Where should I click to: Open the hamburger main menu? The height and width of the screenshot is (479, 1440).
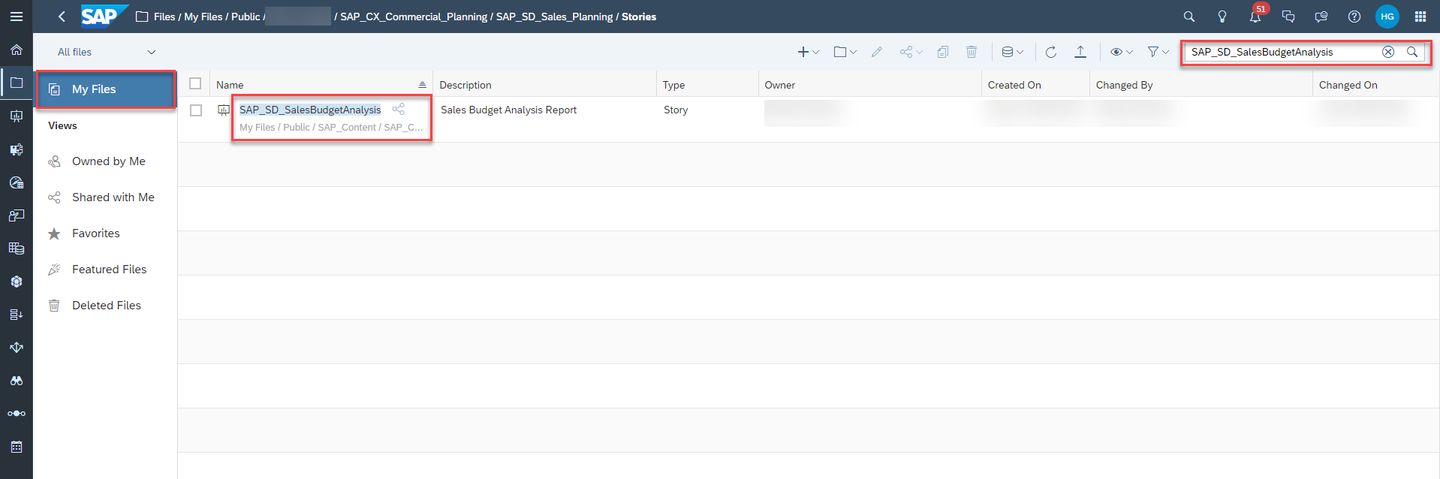(x=16, y=17)
